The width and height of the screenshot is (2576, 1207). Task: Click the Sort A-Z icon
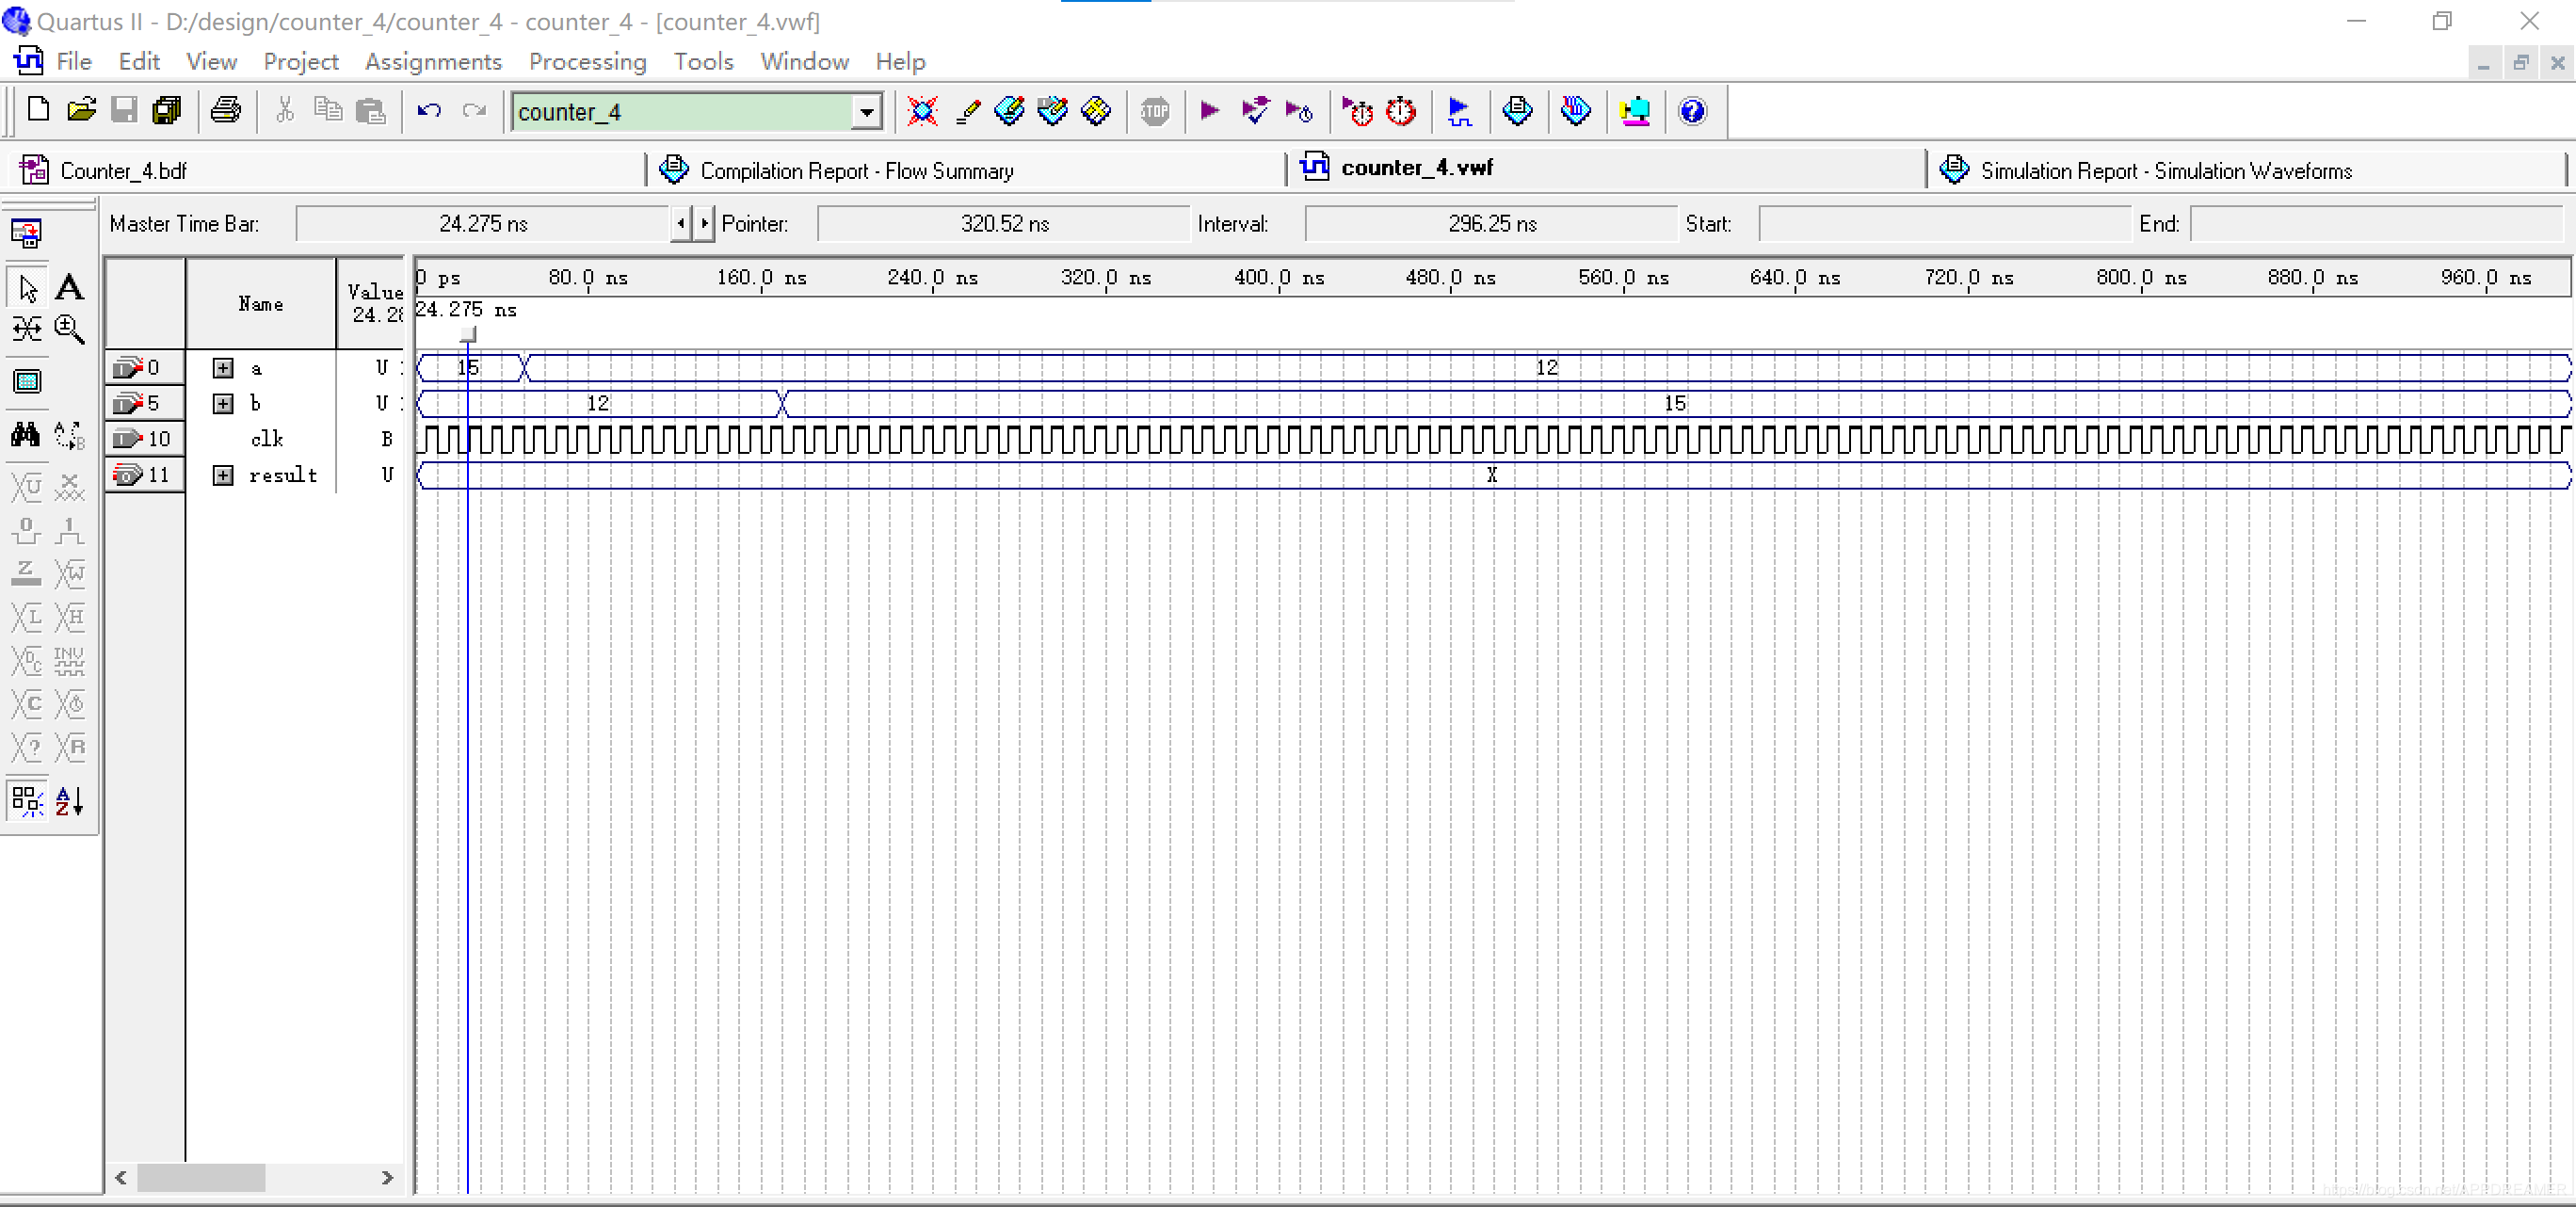point(69,801)
